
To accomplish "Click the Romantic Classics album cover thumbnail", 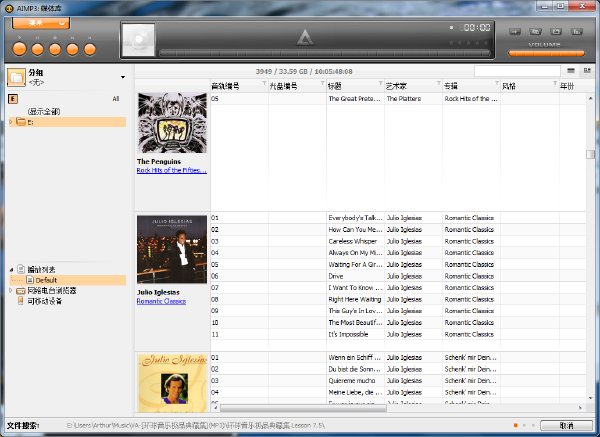I will 172,249.
